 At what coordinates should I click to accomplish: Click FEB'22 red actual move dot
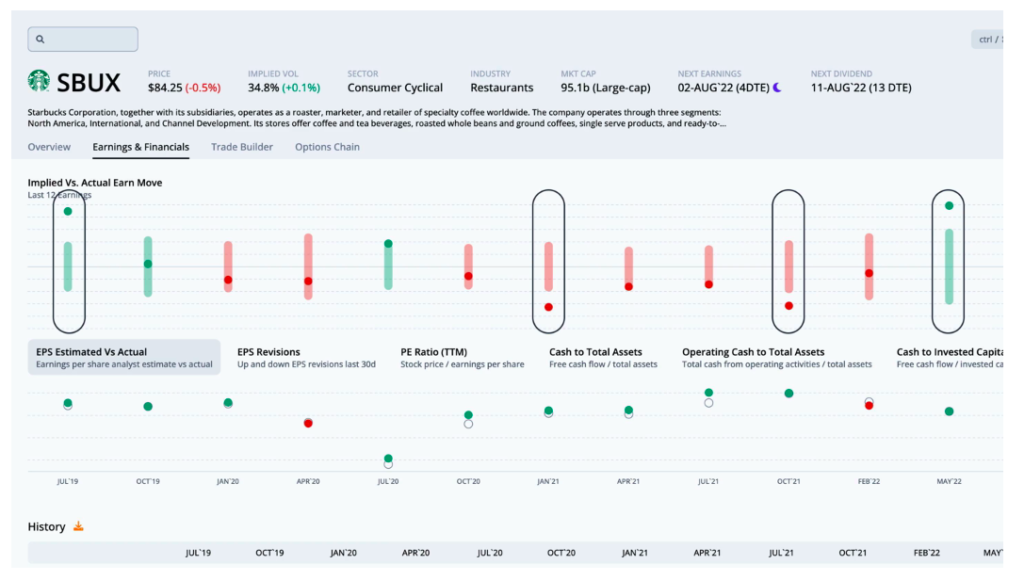tap(869, 273)
